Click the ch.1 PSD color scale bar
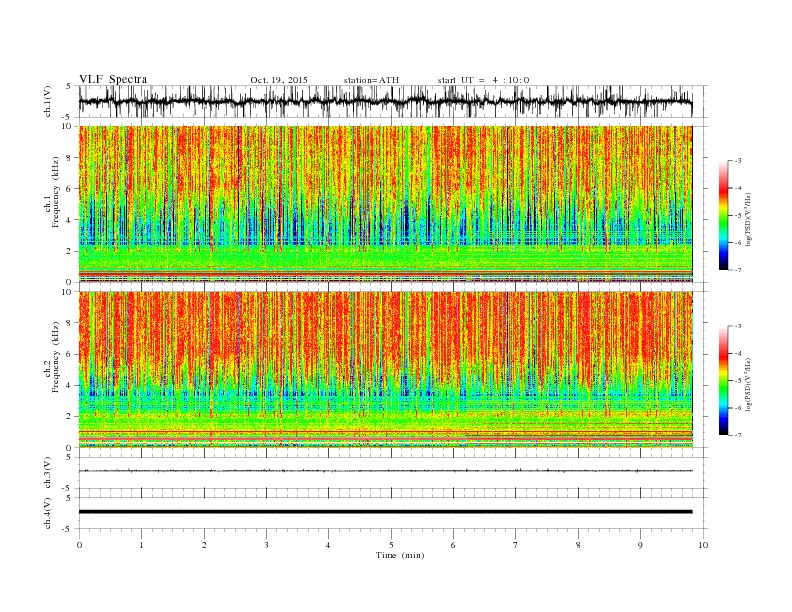The image size is (792, 612). click(x=724, y=215)
